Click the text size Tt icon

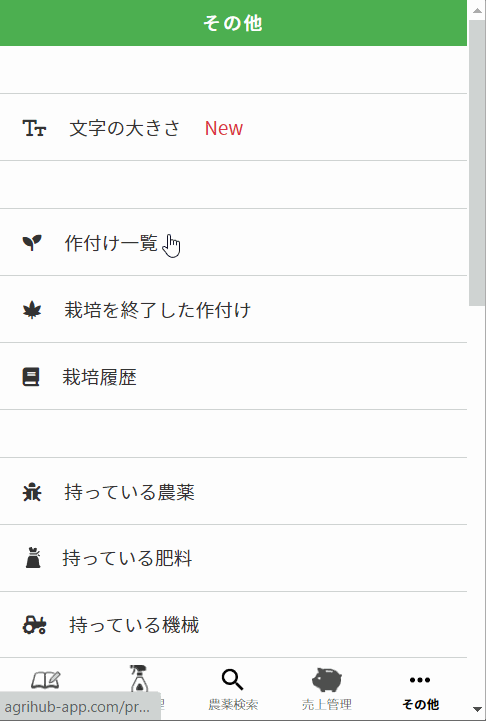coord(34,128)
